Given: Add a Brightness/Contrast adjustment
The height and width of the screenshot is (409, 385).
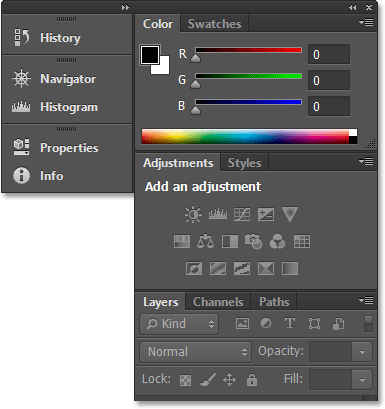Looking at the screenshot, I should click(193, 214).
